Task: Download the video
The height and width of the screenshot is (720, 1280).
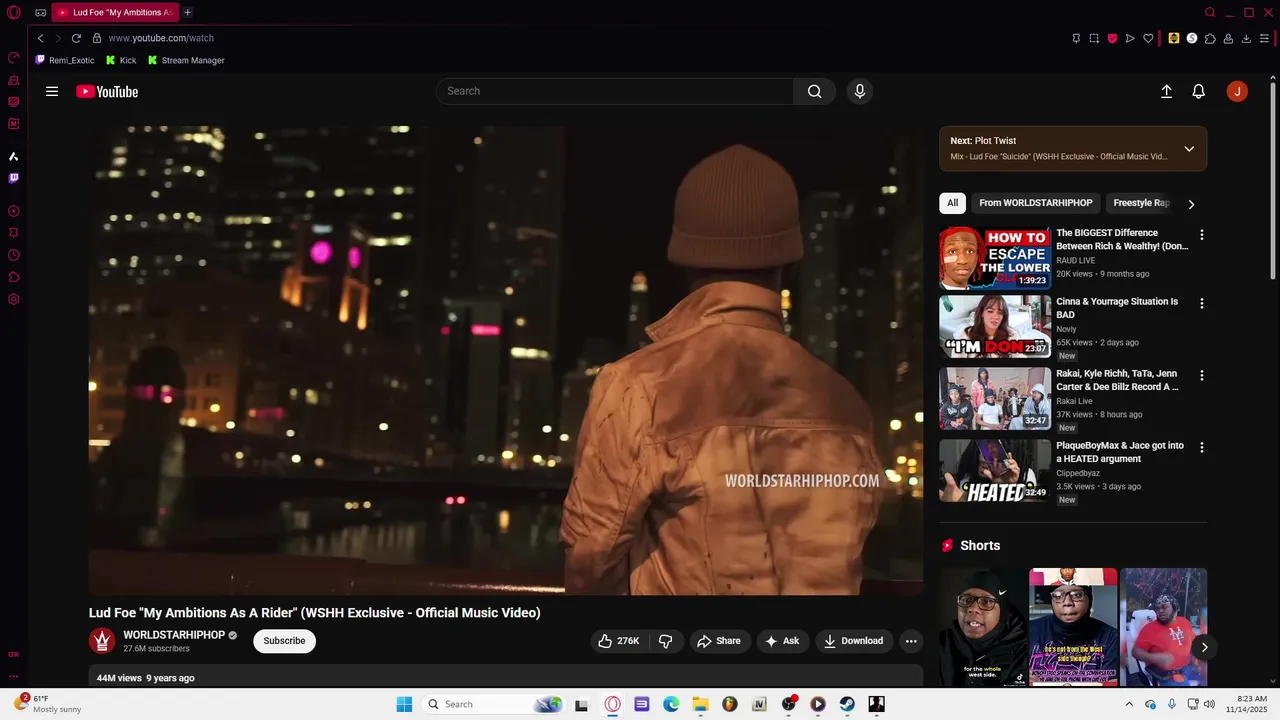Action: click(x=854, y=641)
